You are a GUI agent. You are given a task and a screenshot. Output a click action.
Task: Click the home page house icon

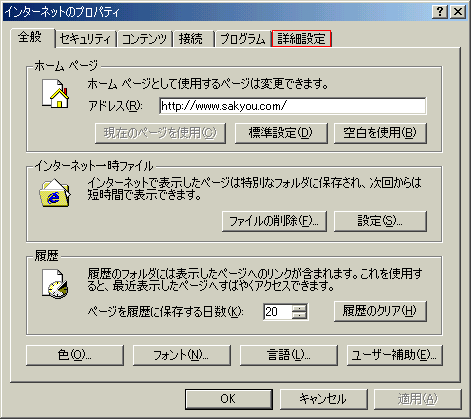tap(55, 93)
